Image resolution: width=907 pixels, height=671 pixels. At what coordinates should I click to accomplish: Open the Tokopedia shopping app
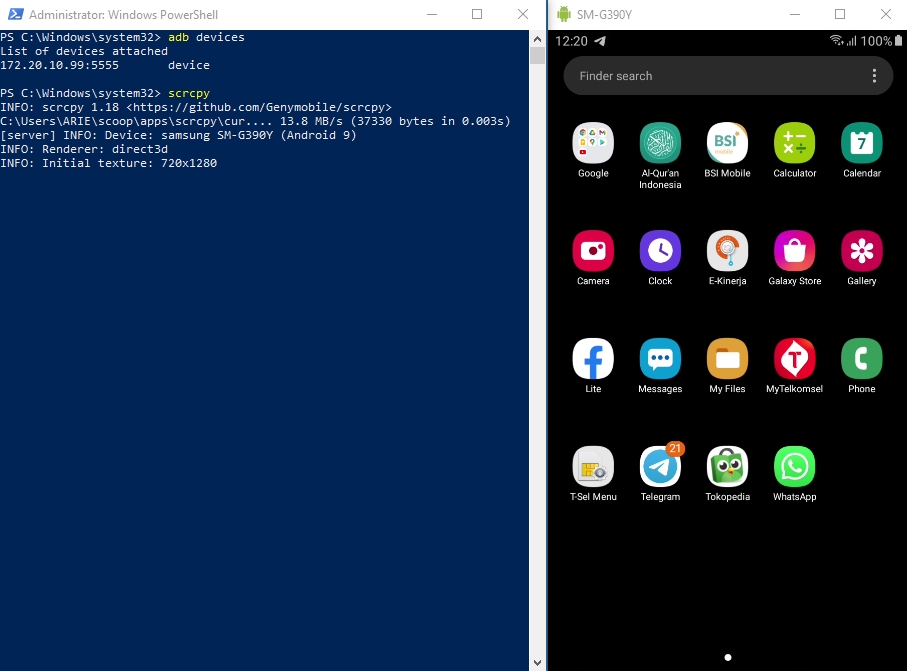727,466
